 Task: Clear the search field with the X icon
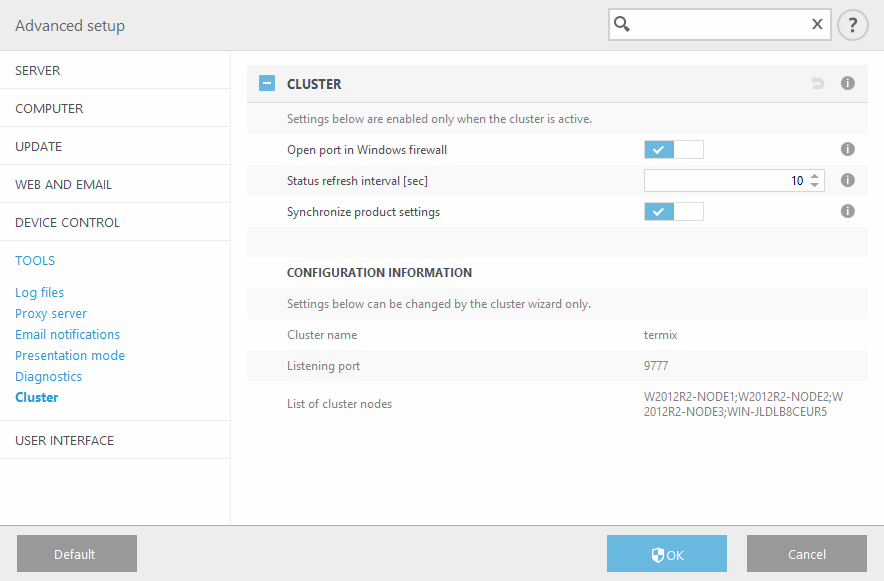817,23
